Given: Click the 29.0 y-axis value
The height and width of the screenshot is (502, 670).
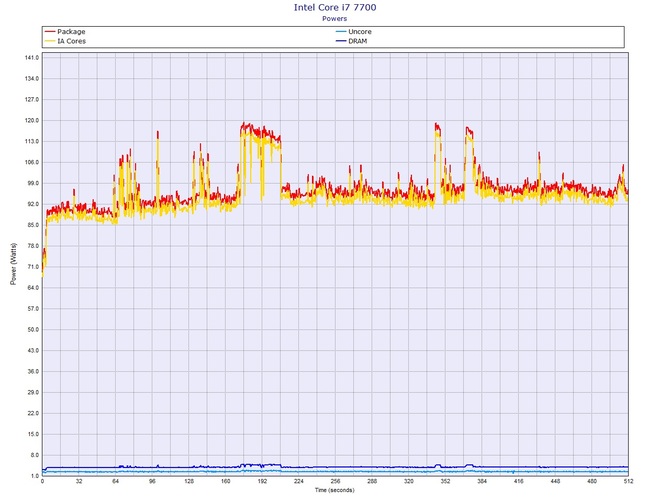Looking at the screenshot, I should coord(33,393).
